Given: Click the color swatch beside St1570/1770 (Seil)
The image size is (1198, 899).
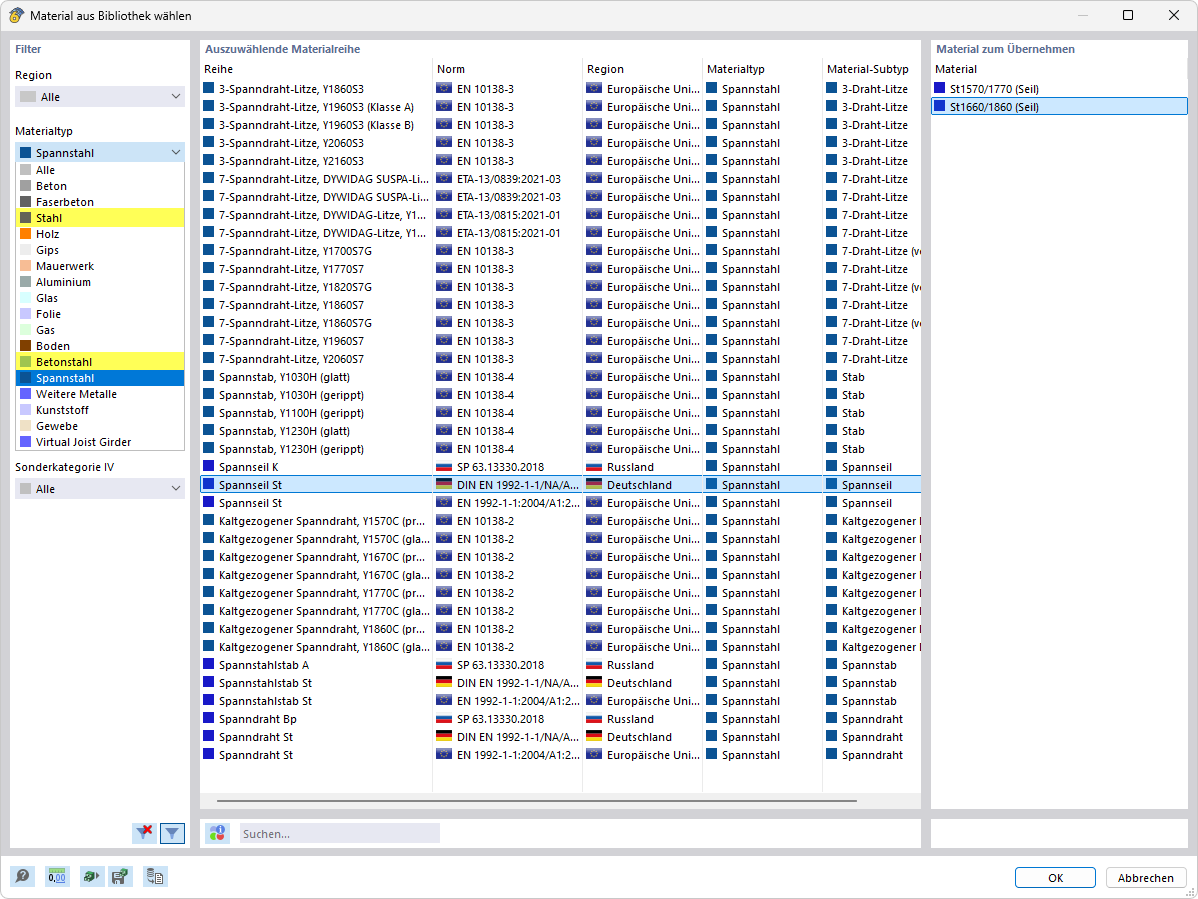Looking at the screenshot, I should [x=940, y=89].
